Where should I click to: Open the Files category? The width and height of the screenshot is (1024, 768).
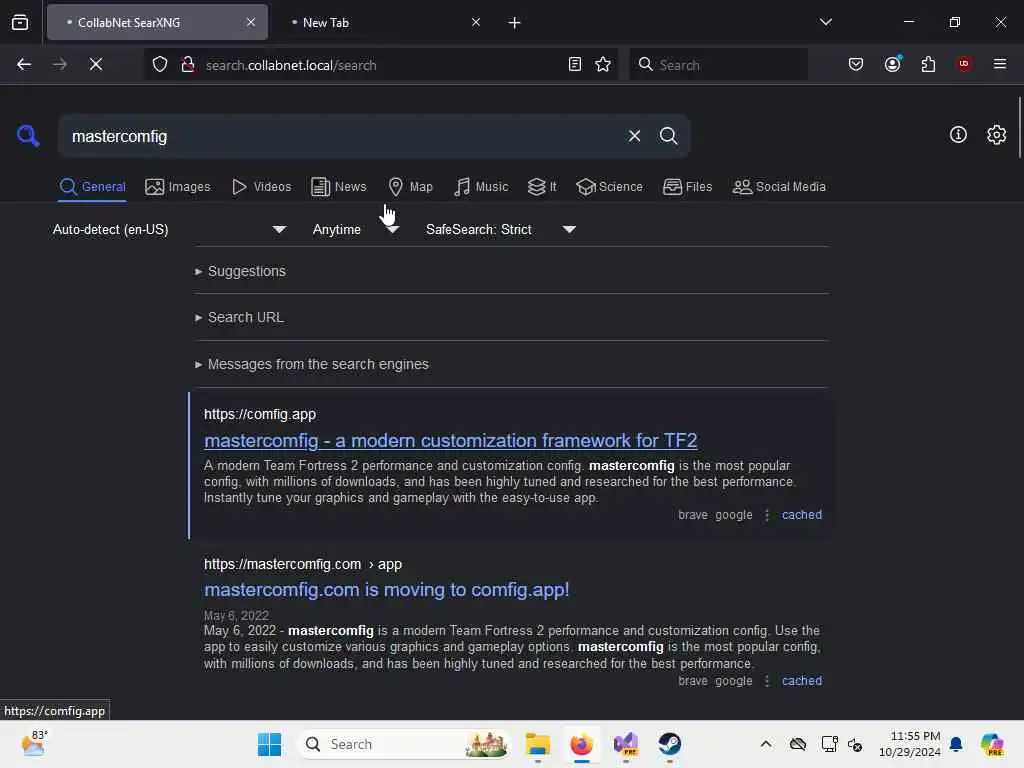pyautogui.click(x=687, y=187)
